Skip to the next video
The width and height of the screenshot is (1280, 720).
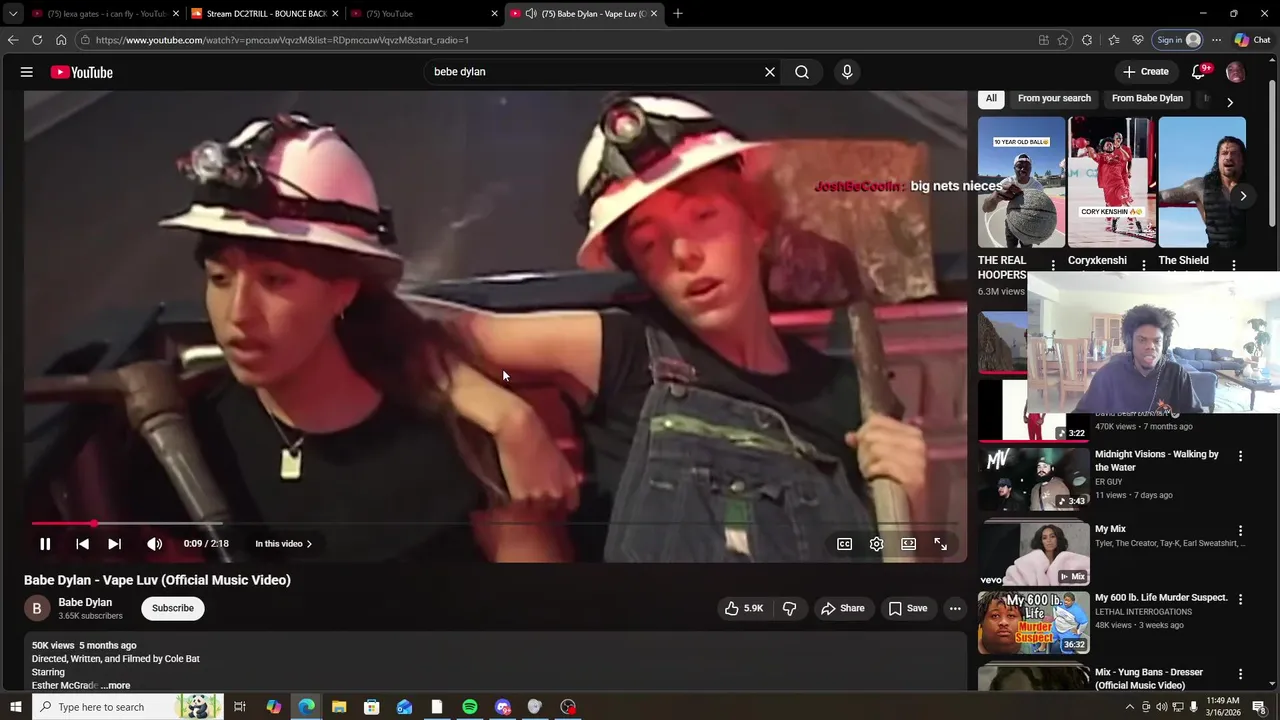tap(114, 544)
